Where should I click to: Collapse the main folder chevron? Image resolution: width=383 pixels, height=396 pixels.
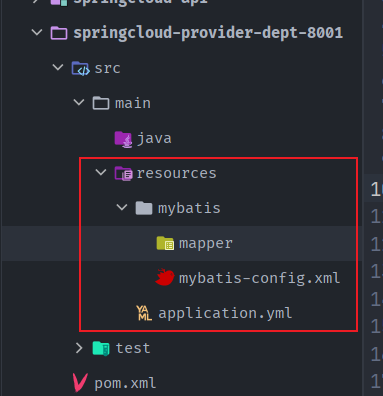point(79,102)
